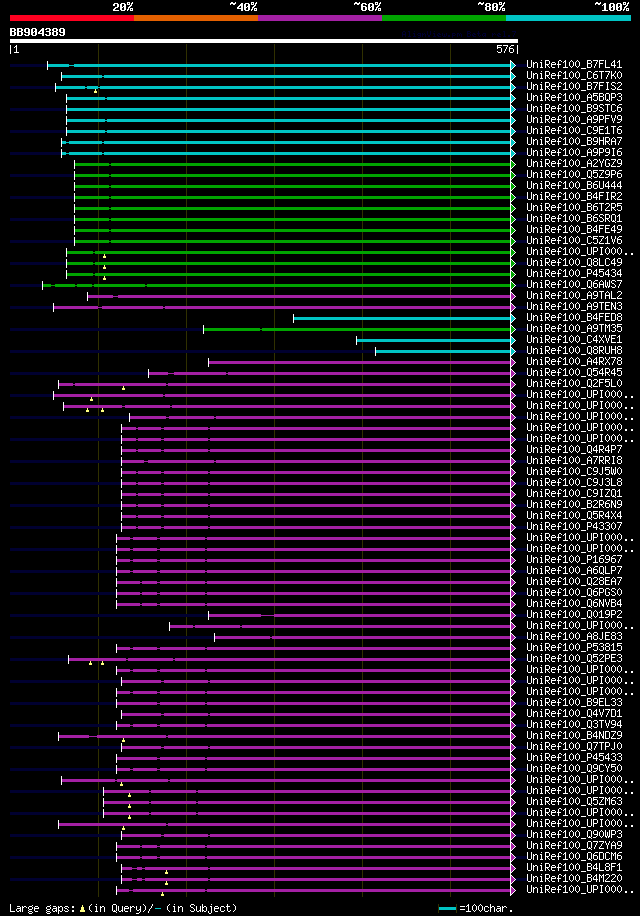Open hit UniRef100_Q019P2

coord(574,615)
